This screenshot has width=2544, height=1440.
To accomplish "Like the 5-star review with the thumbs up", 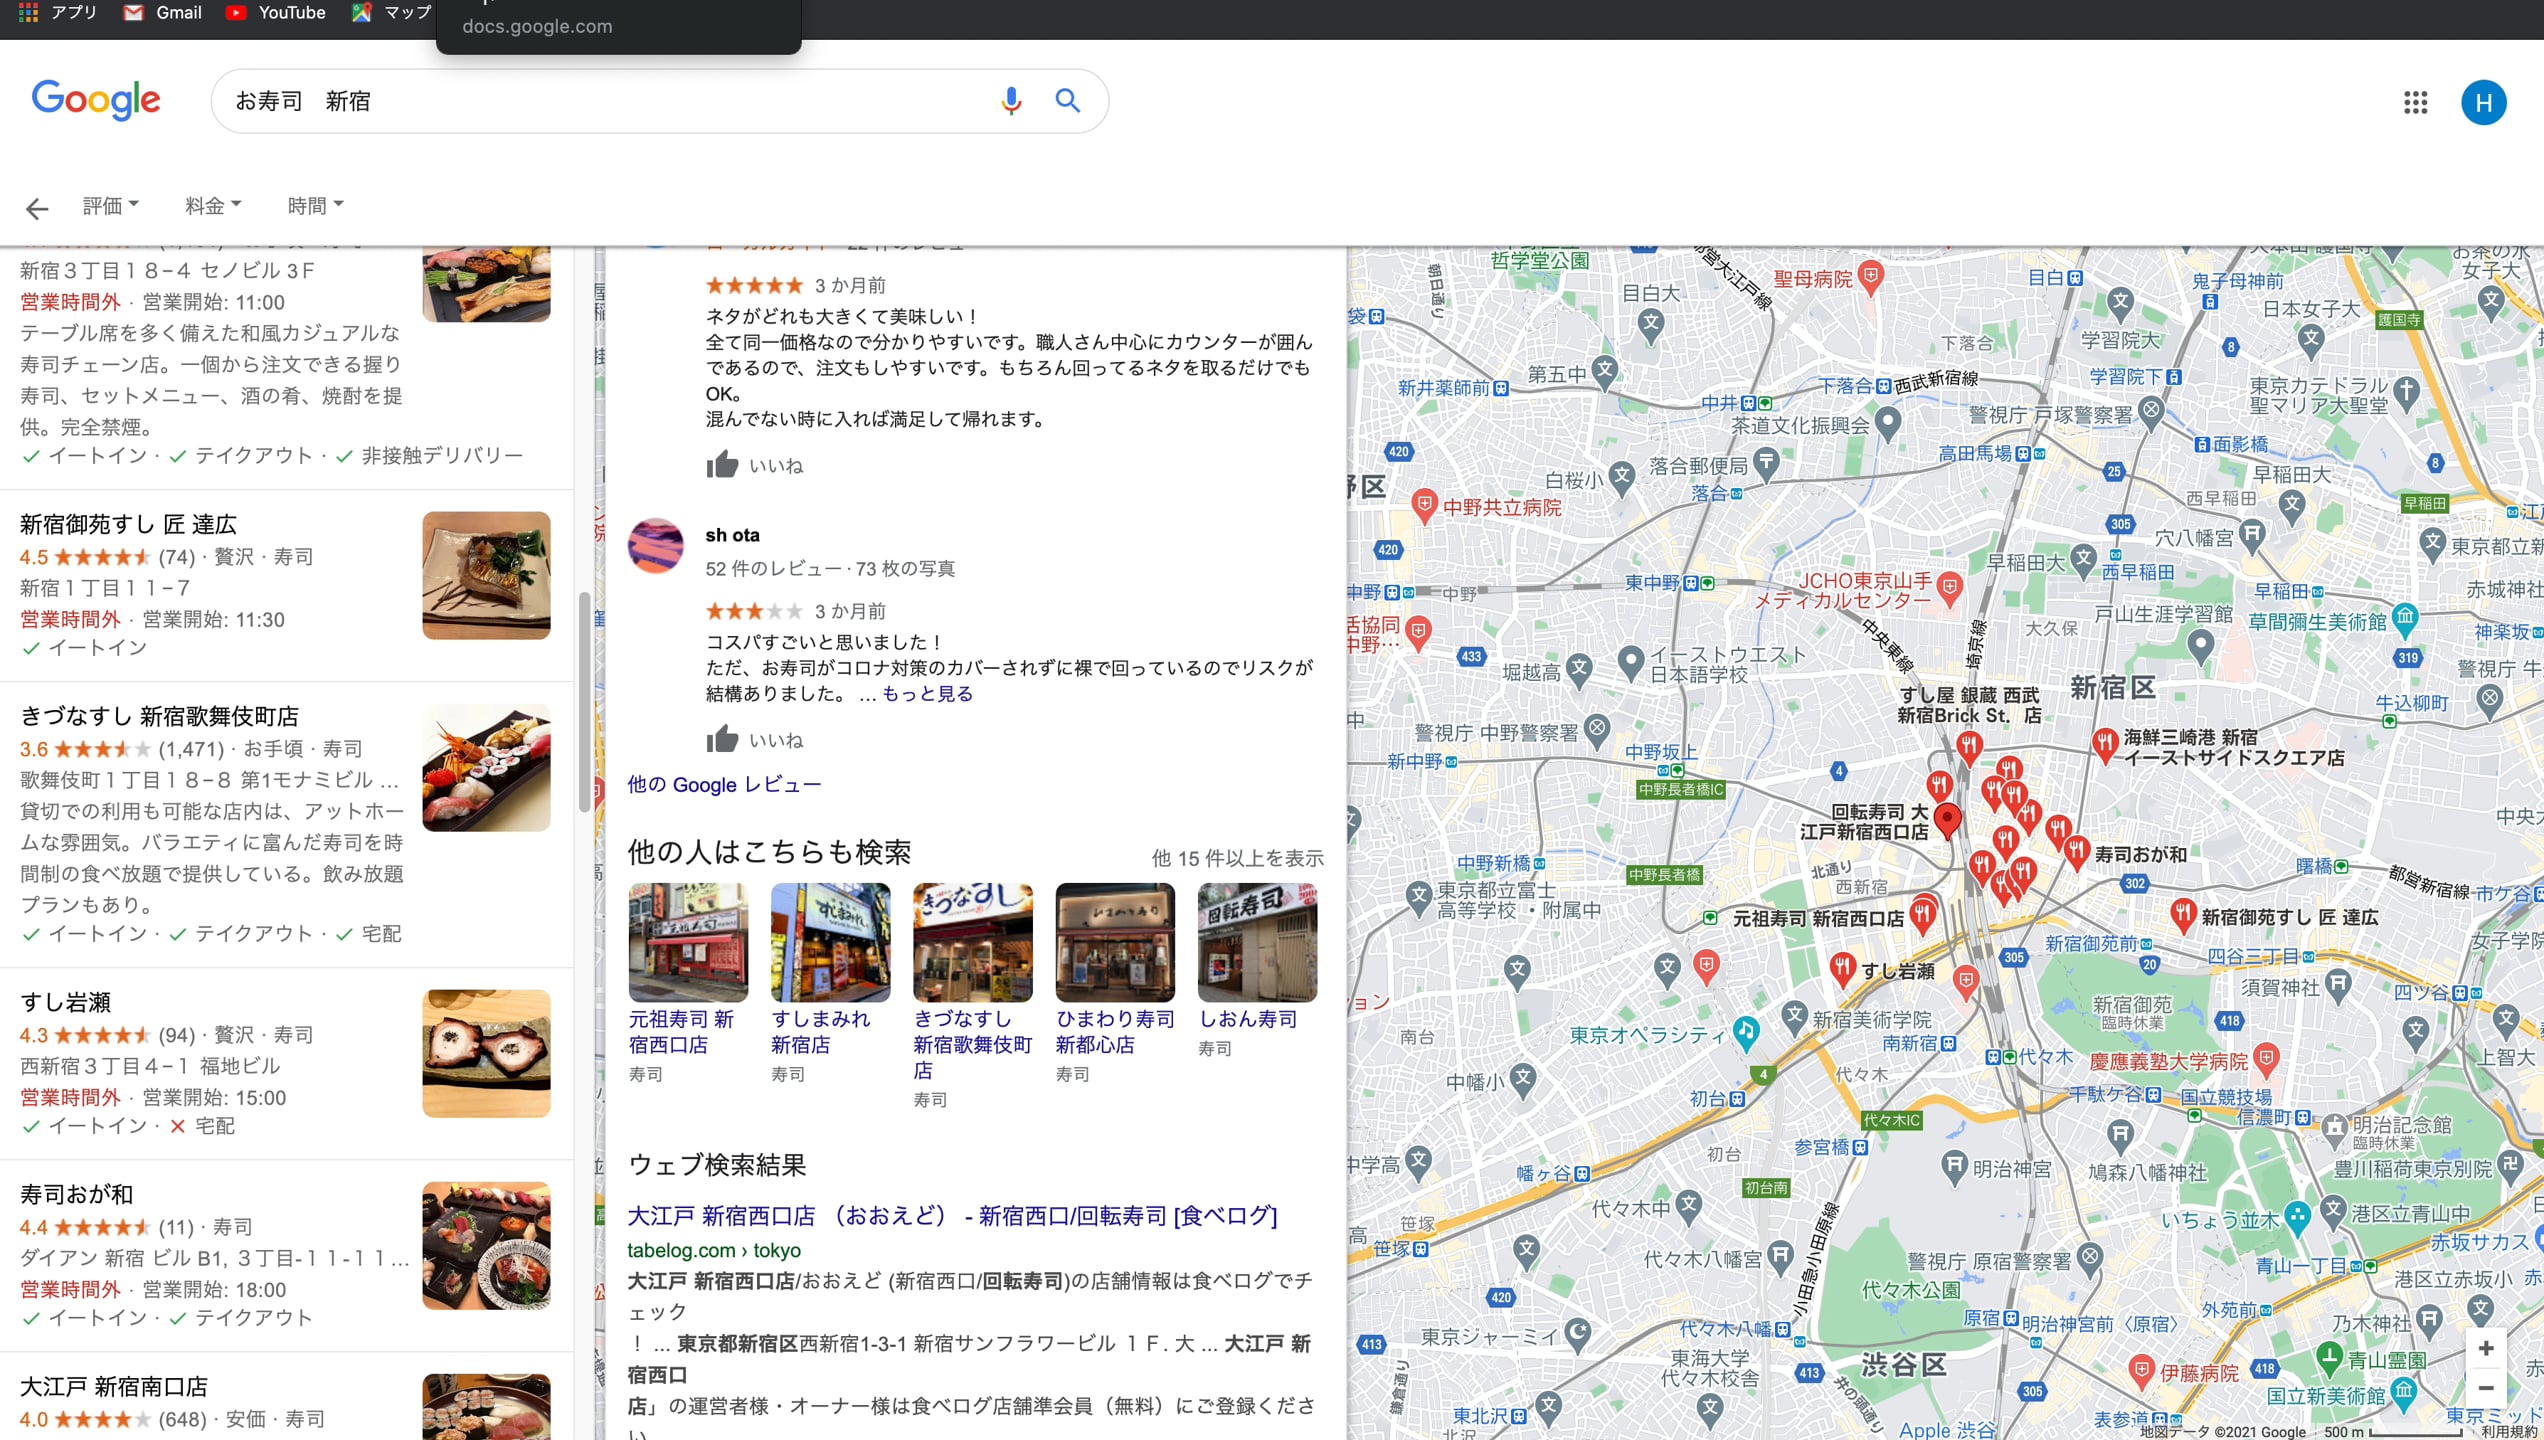I will tap(722, 463).
